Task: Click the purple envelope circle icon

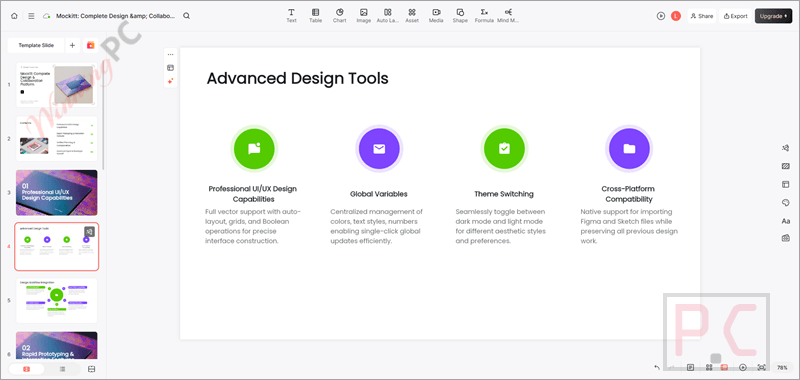Action: [x=379, y=148]
